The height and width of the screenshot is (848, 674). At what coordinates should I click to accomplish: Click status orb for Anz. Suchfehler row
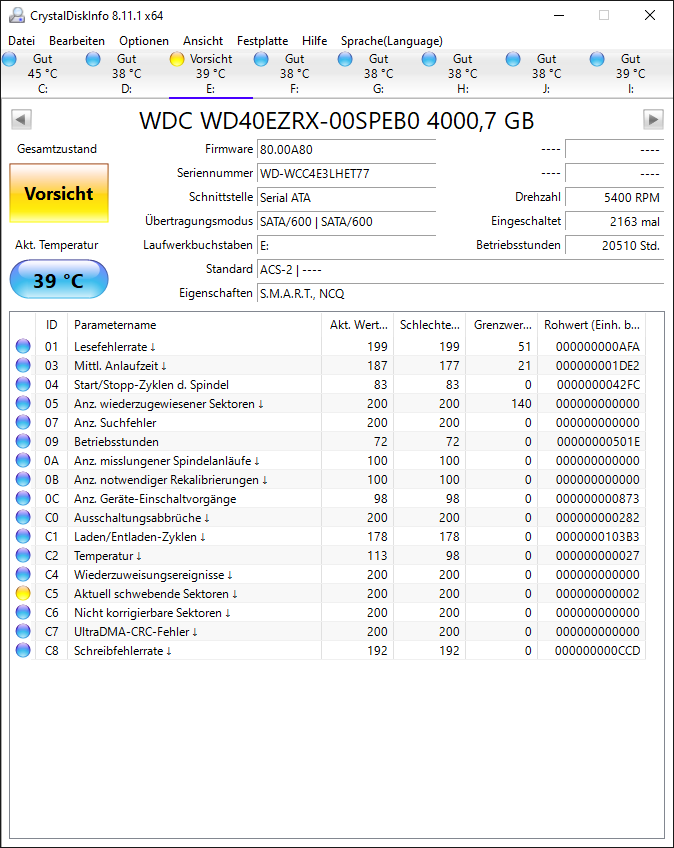pos(23,422)
